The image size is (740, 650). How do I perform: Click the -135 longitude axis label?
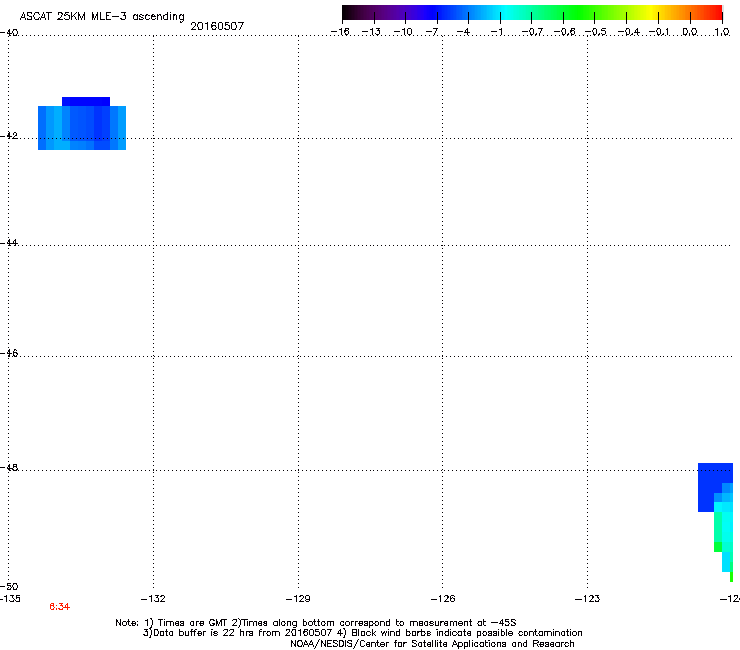pyautogui.click(x=10, y=599)
